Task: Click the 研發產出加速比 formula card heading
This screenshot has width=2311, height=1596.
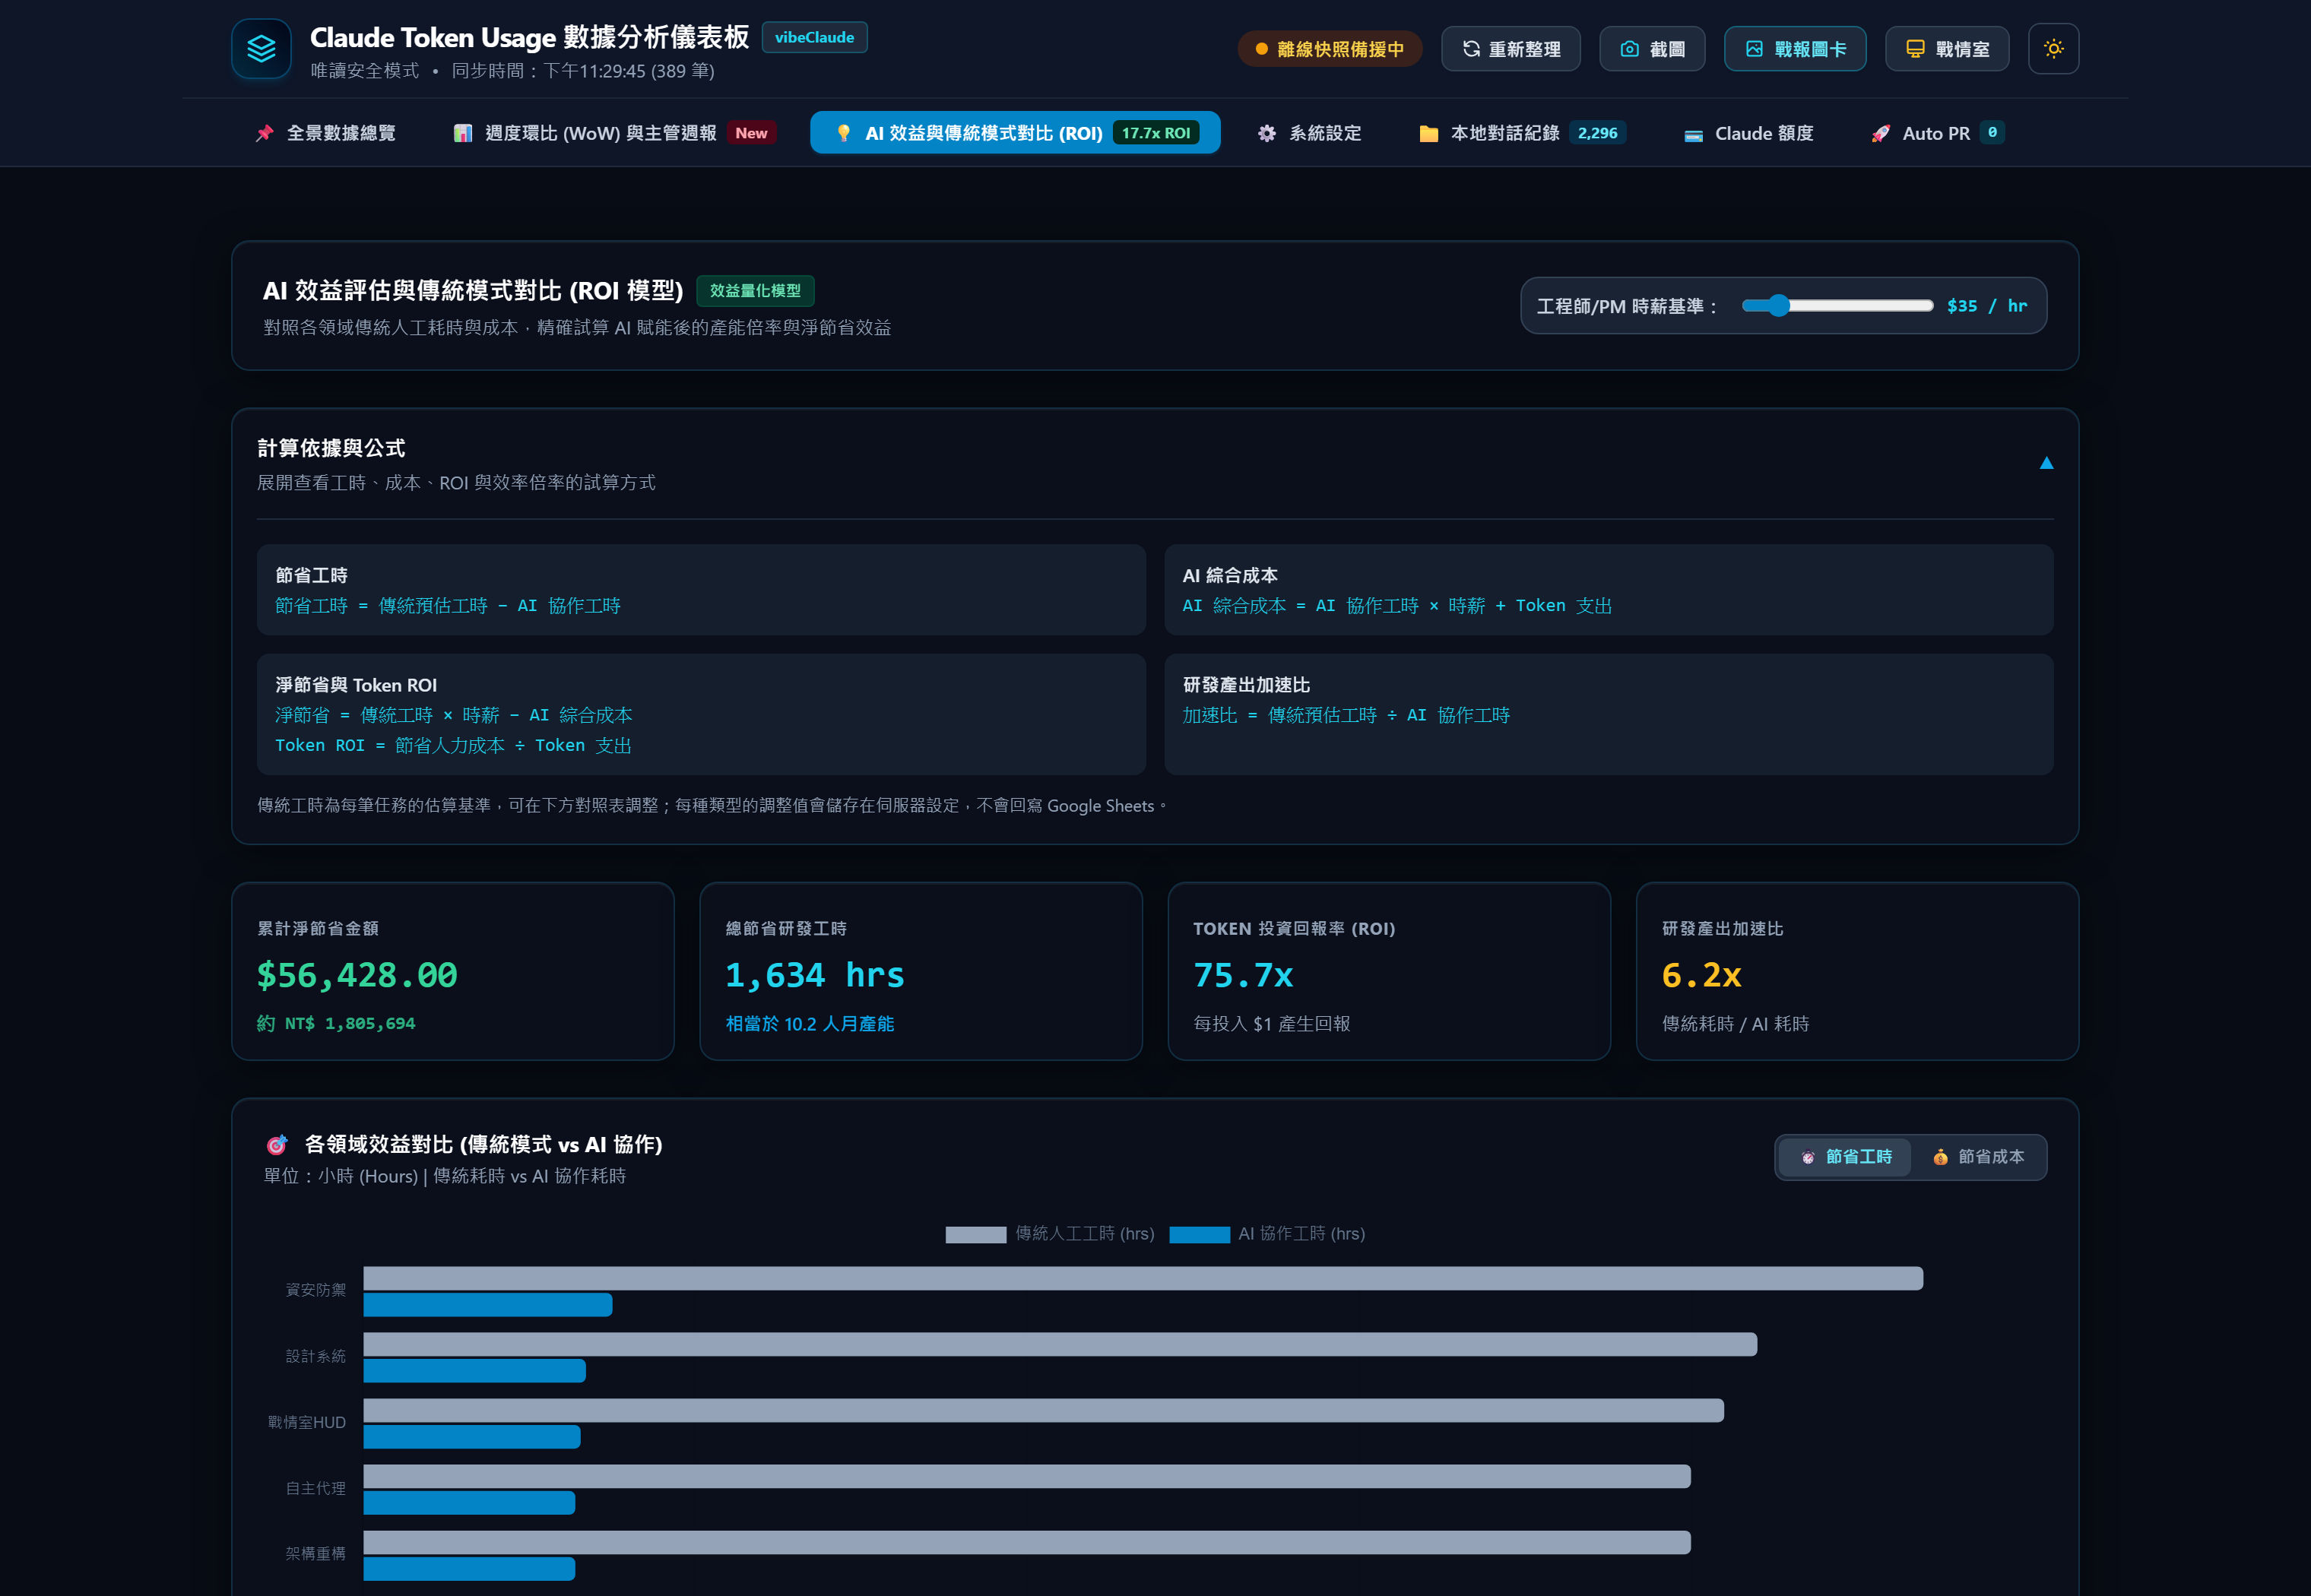Action: point(1246,685)
